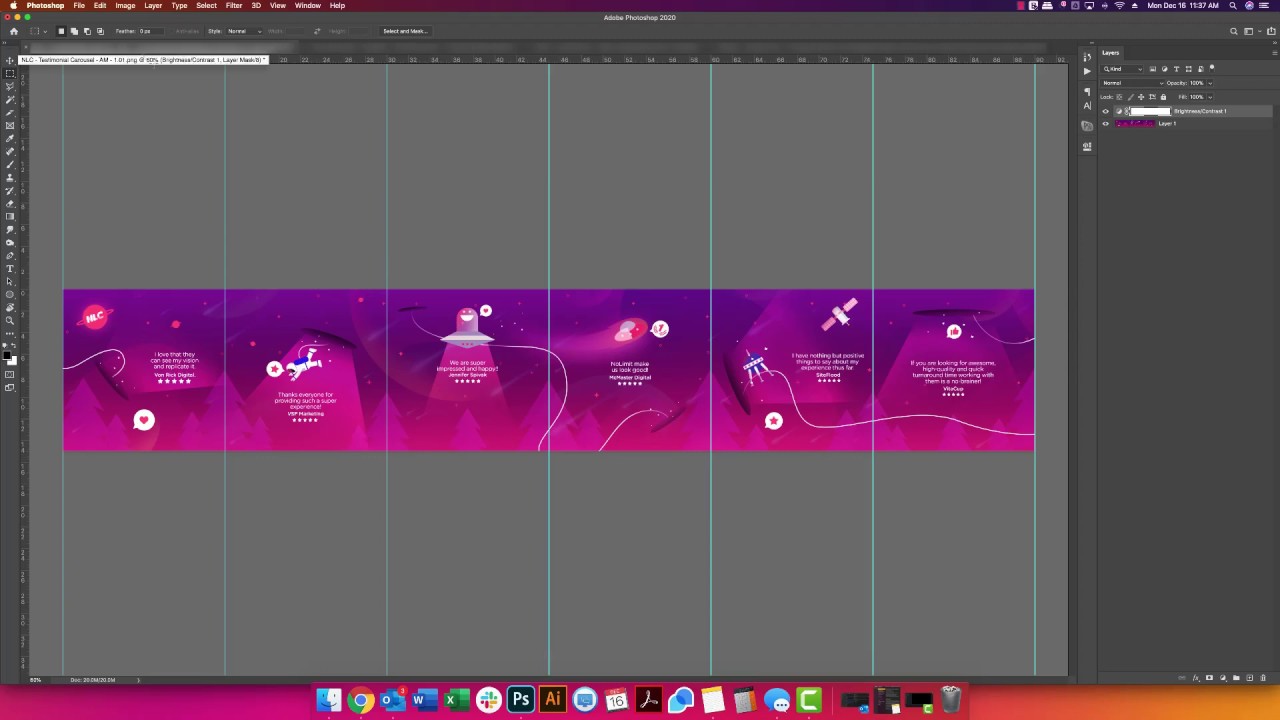This screenshot has height=720, width=1280.
Task: Hide the Layer 1 layer
Action: click(1106, 123)
